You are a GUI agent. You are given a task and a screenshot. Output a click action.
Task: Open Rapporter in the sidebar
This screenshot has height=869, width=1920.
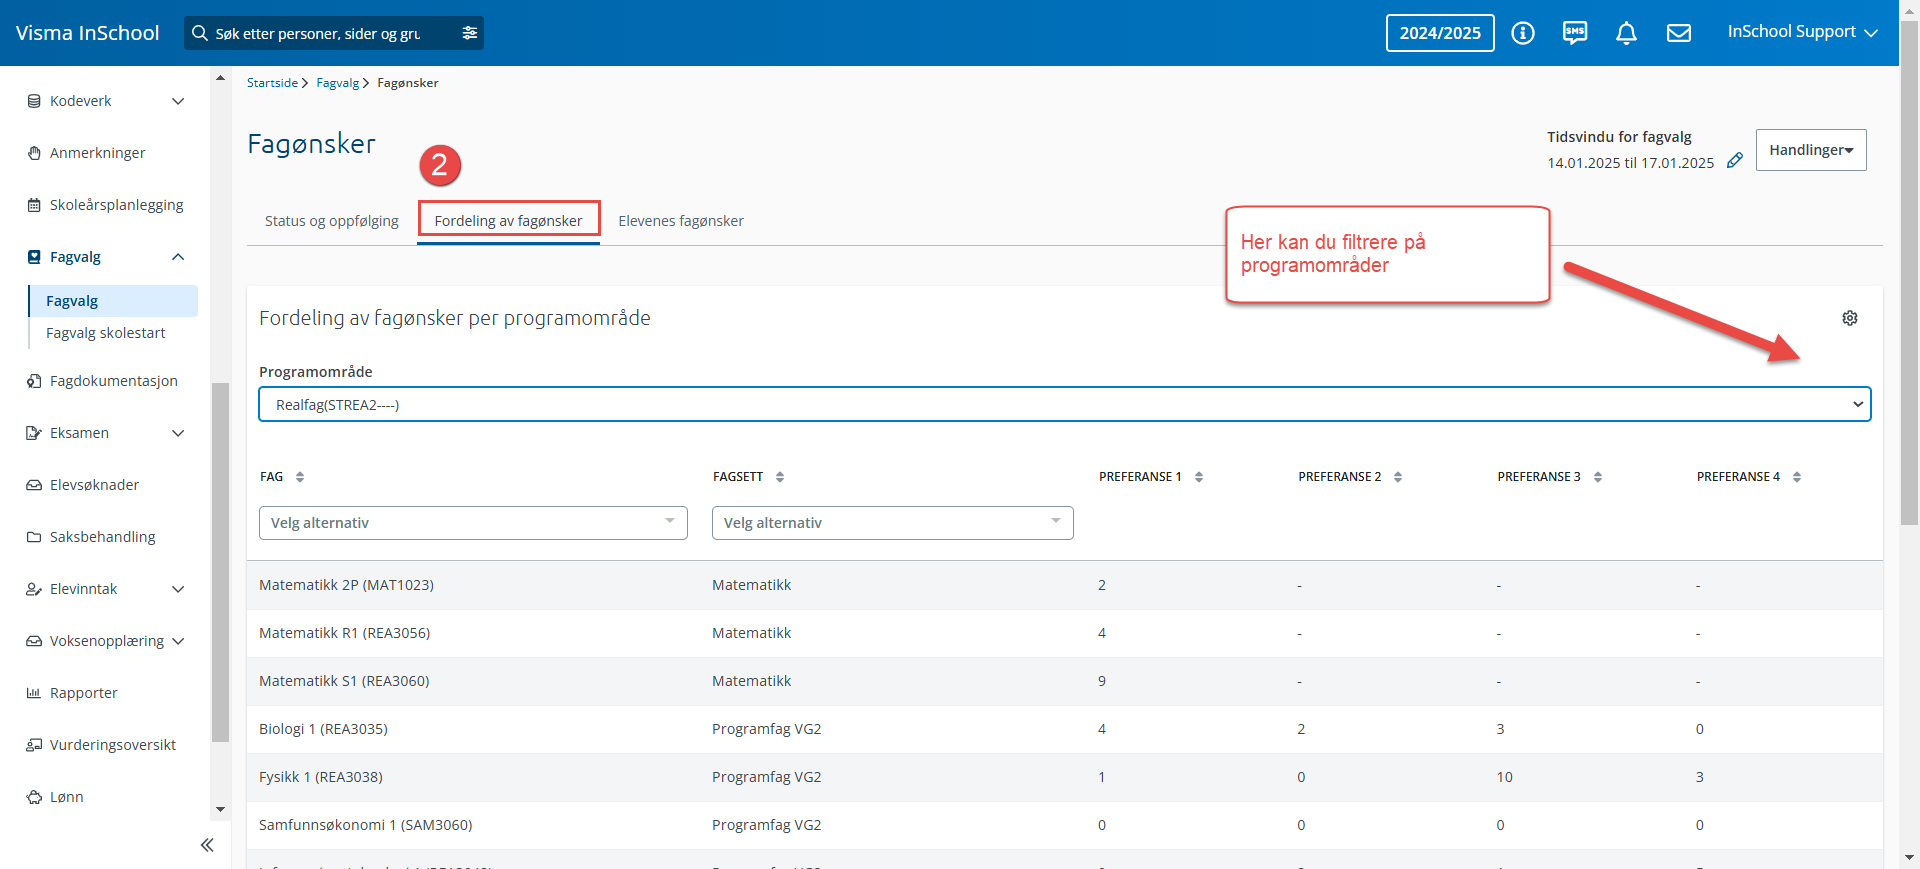[84, 693]
